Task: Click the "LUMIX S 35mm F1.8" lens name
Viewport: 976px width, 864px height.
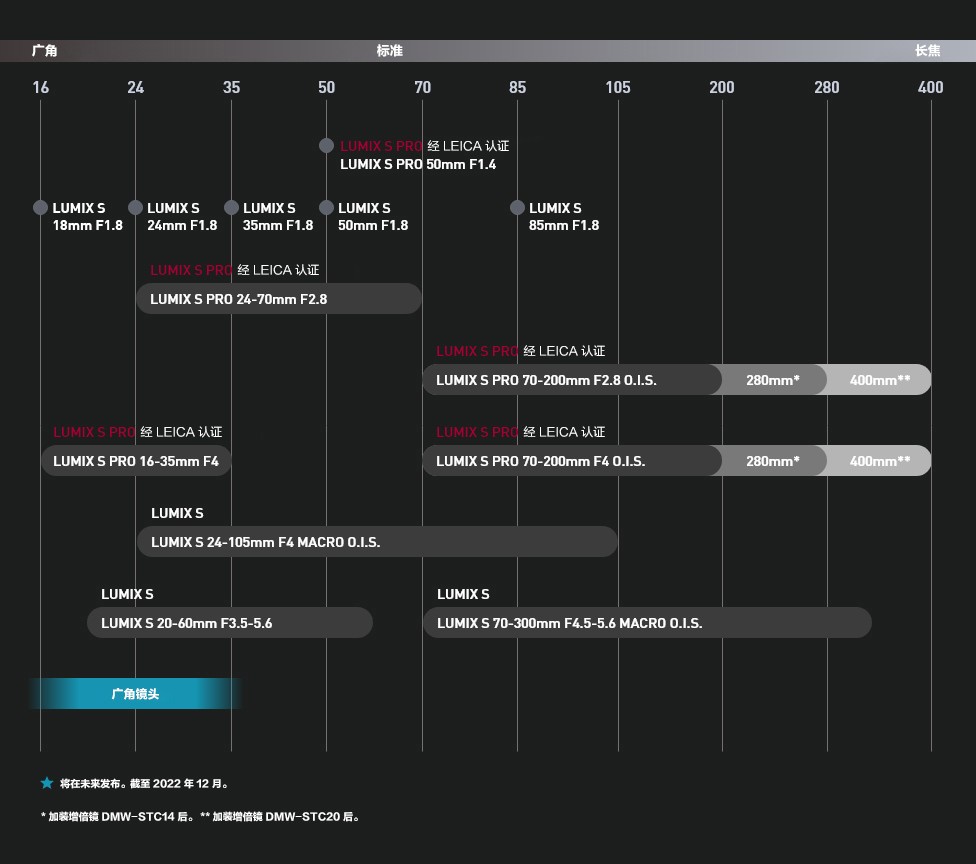Action: coord(278,217)
